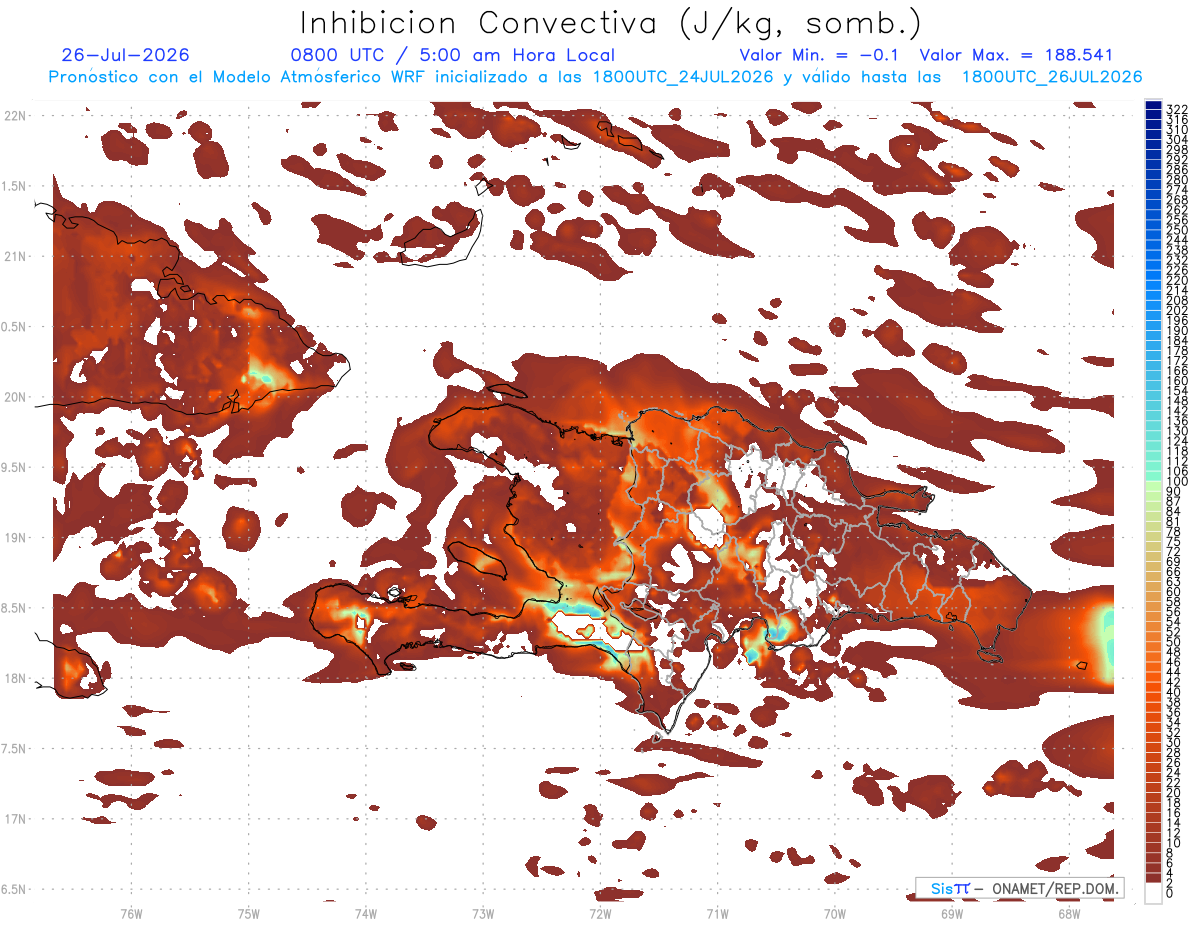Click the '20N' latitude label
Viewport: 1200px width, 927px height.
click(x=14, y=397)
